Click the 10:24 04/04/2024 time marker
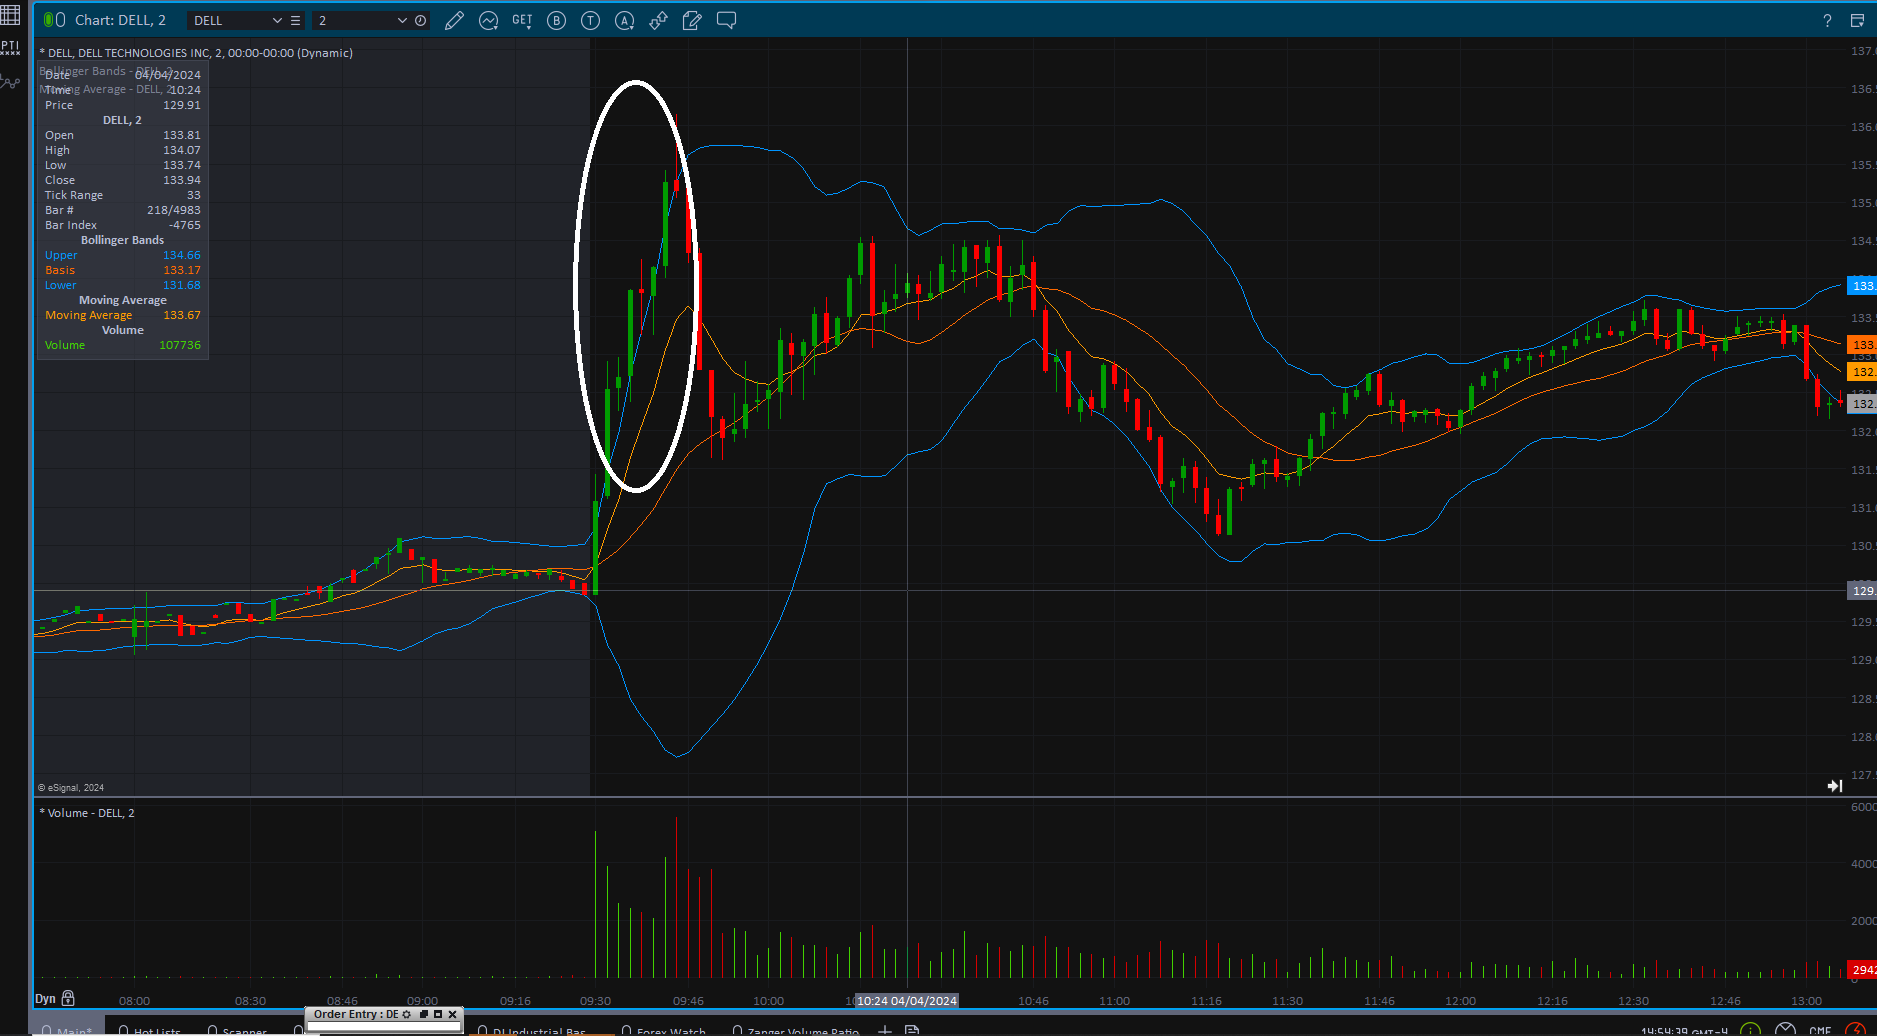This screenshot has width=1877, height=1036. [x=907, y=1001]
